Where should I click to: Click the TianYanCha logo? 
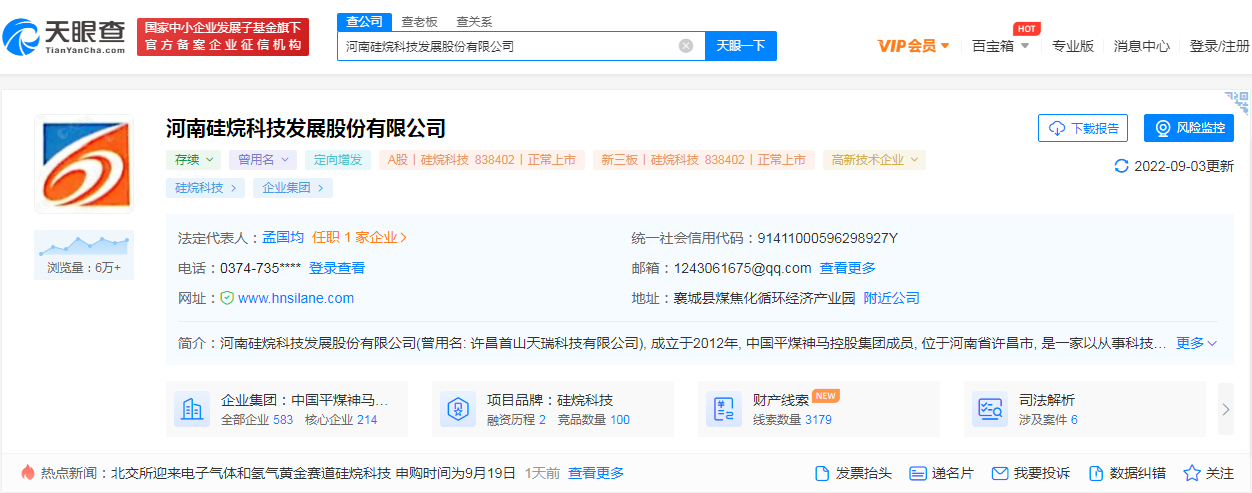click(64, 37)
